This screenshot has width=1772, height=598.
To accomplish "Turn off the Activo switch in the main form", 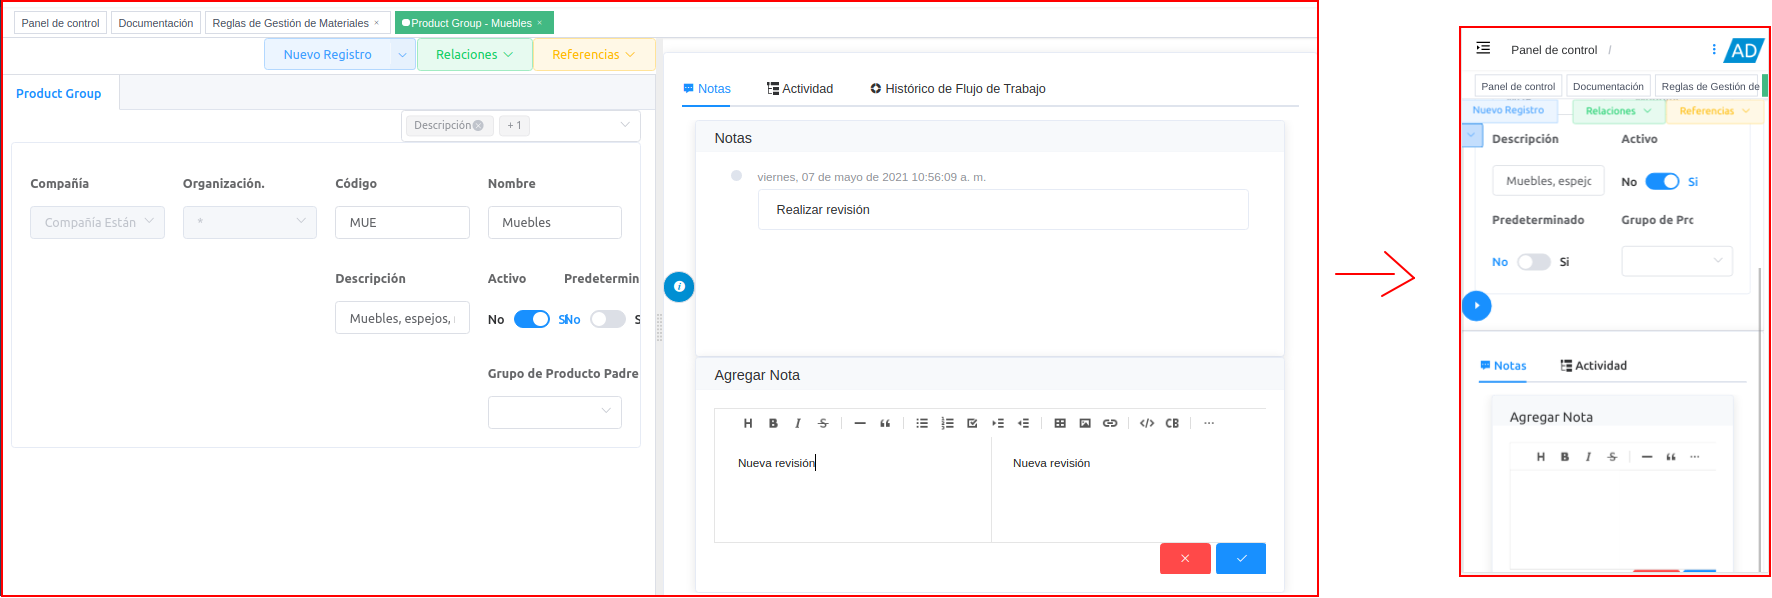I will (x=531, y=319).
